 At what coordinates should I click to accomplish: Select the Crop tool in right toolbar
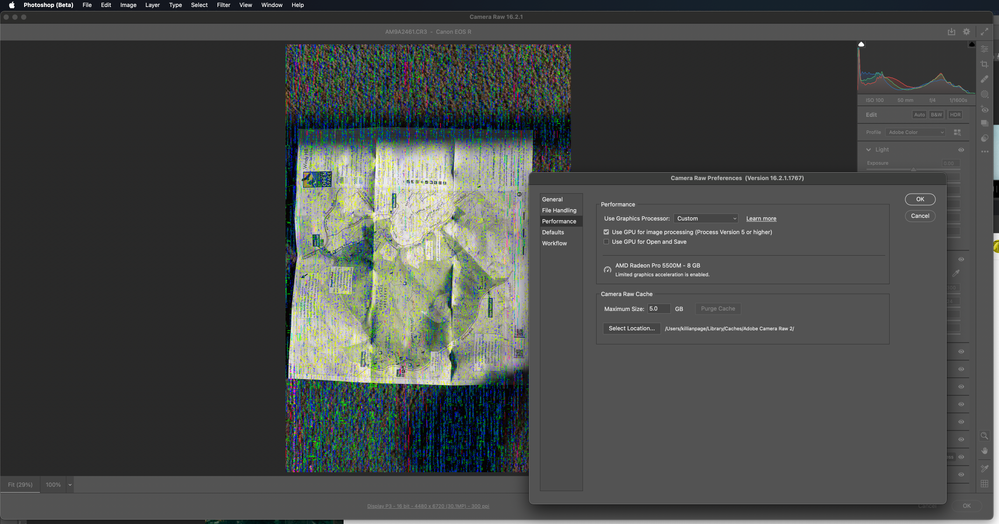pos(985,64)
